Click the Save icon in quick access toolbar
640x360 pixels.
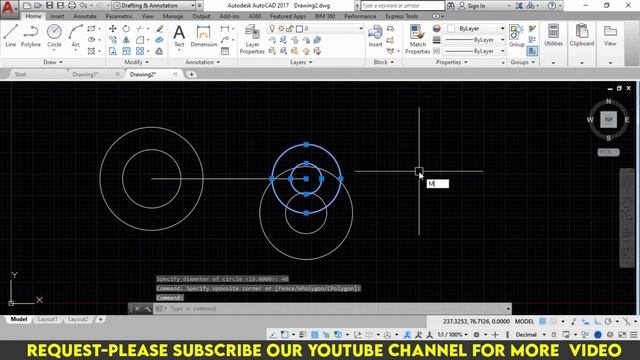(x=49, y=5)
